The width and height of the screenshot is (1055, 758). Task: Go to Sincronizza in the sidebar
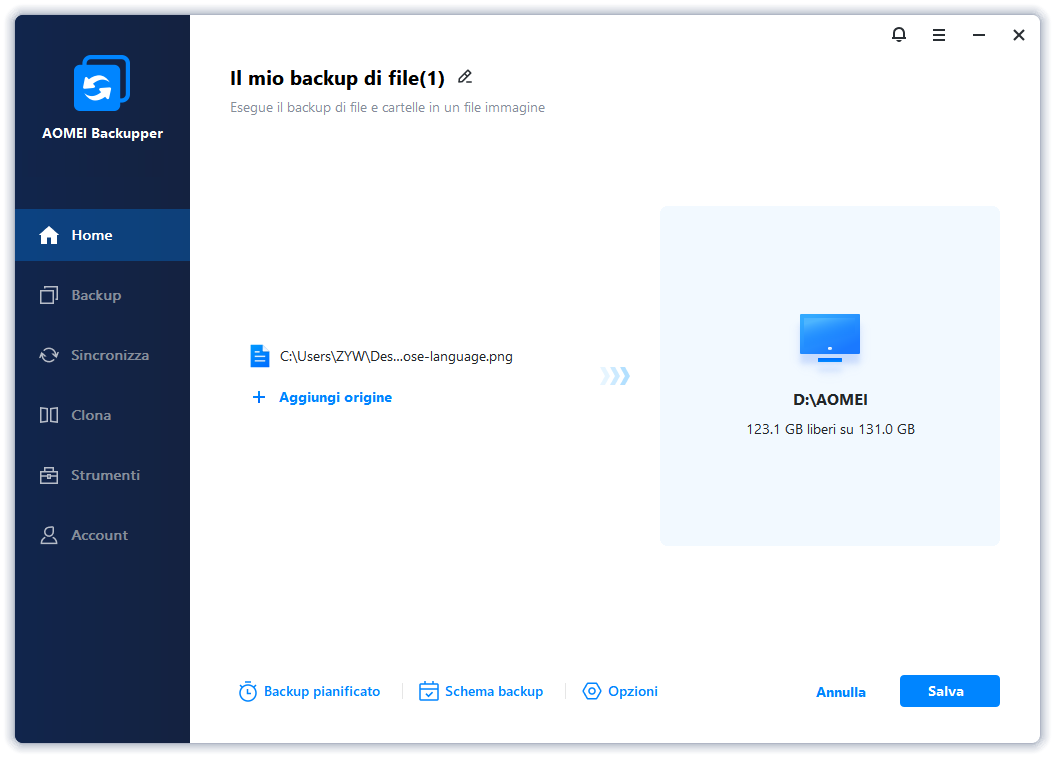(x=102, y=355)
